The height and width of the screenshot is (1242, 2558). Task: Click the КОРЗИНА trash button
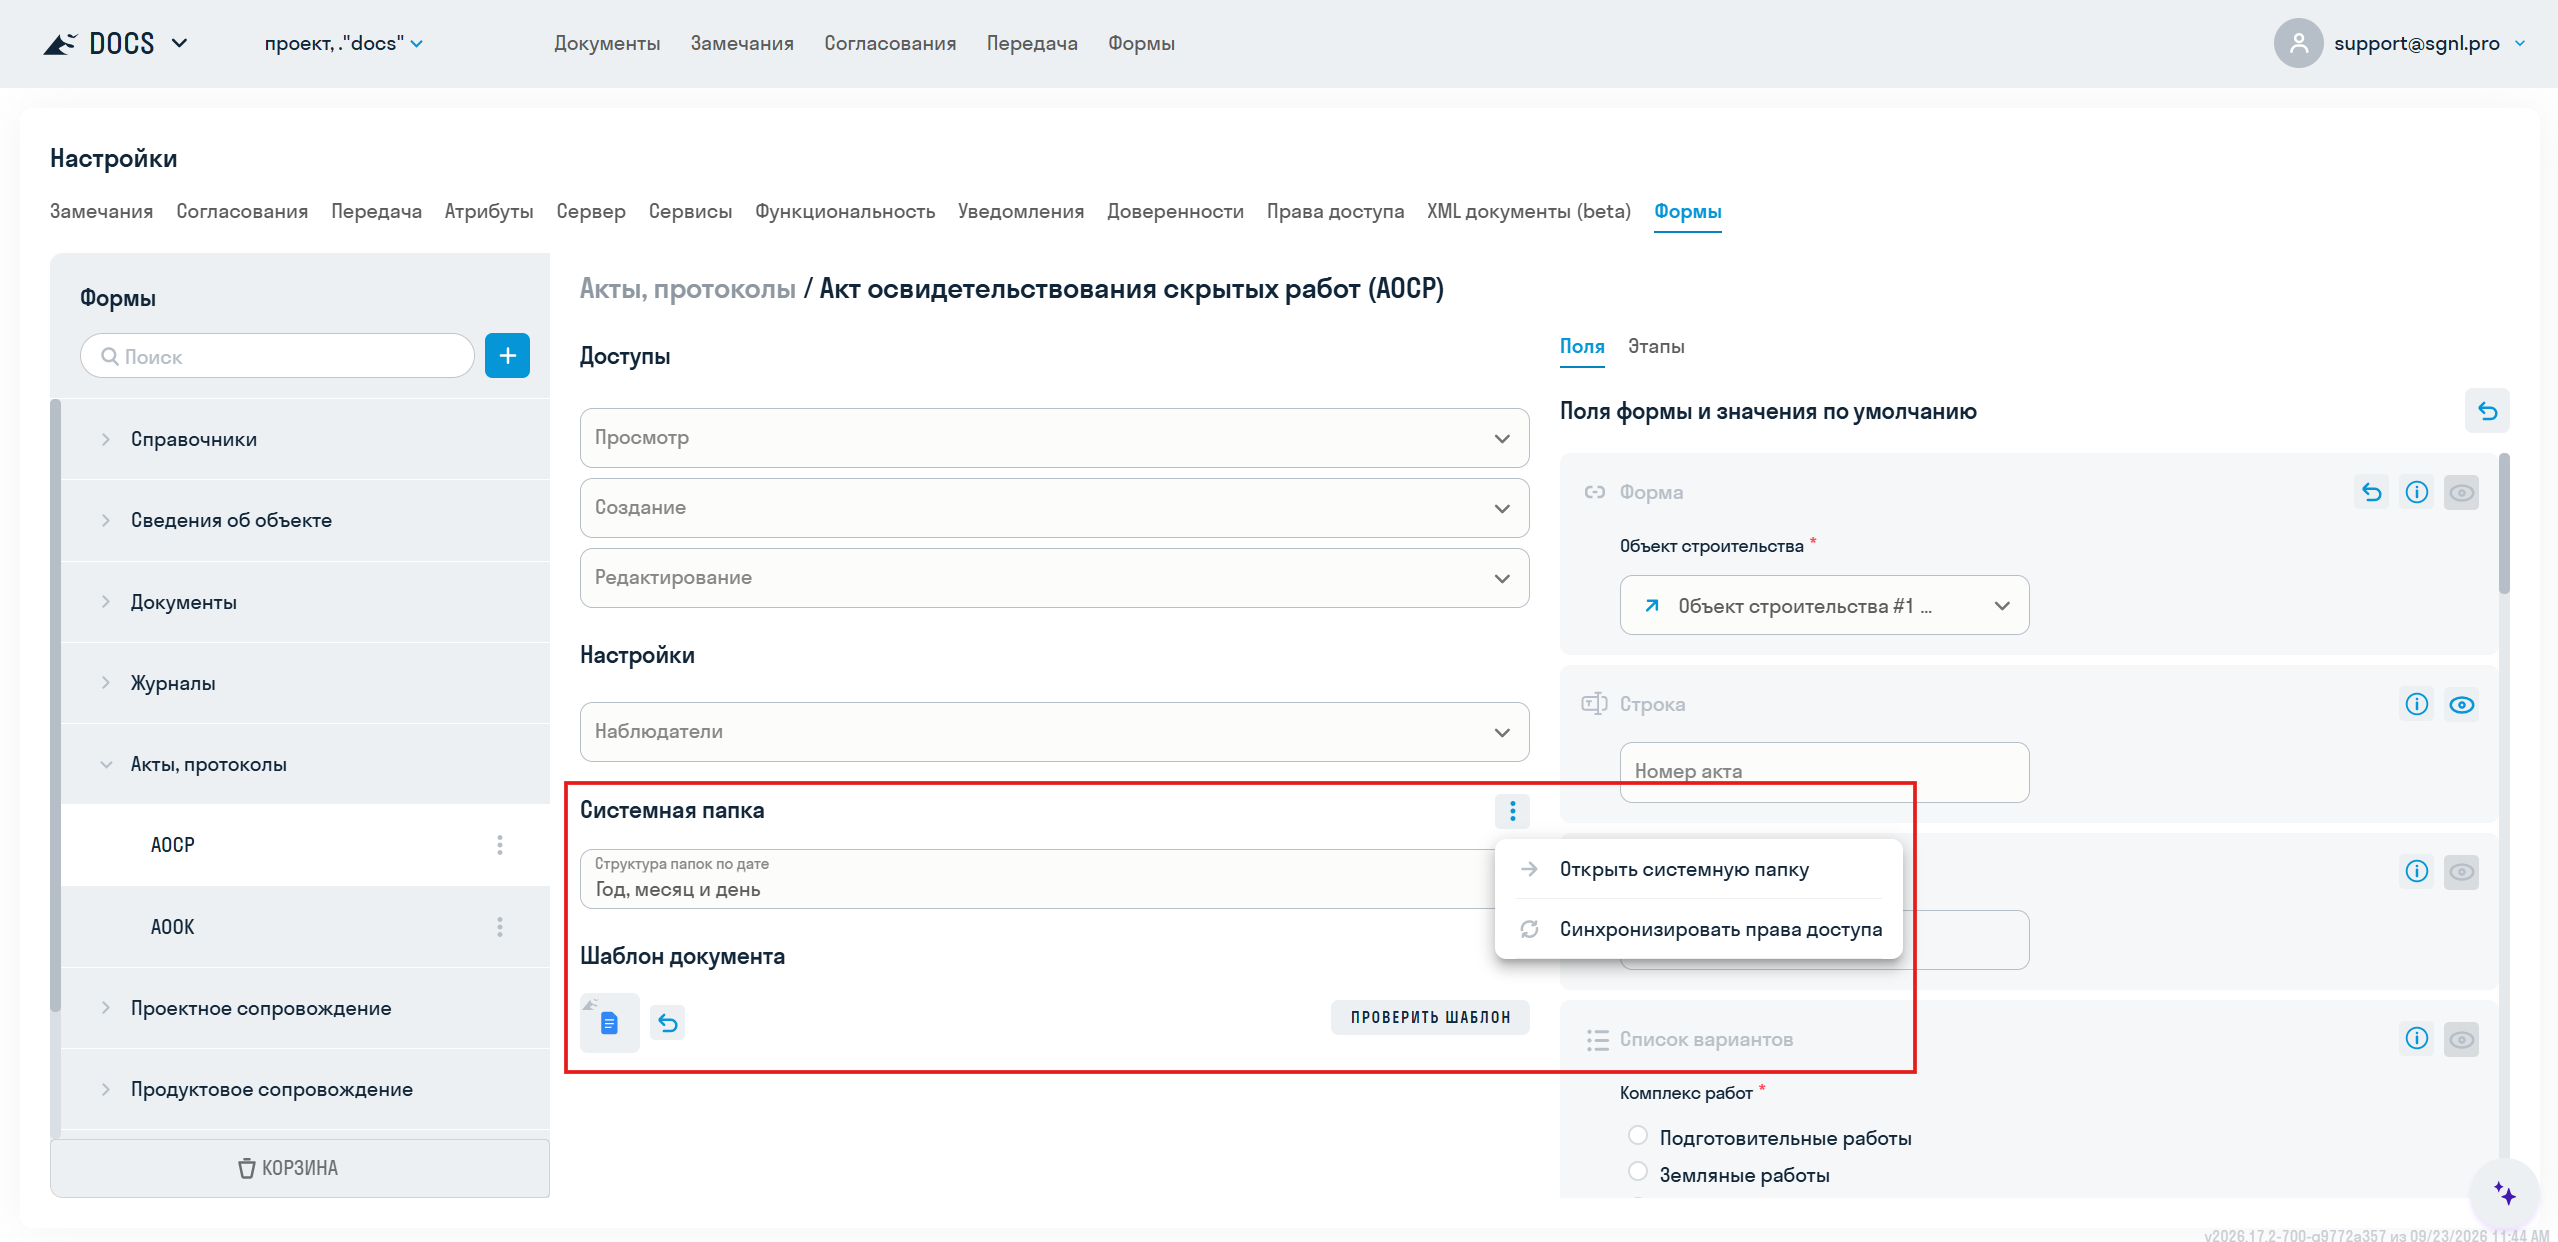pos(300,1168)
